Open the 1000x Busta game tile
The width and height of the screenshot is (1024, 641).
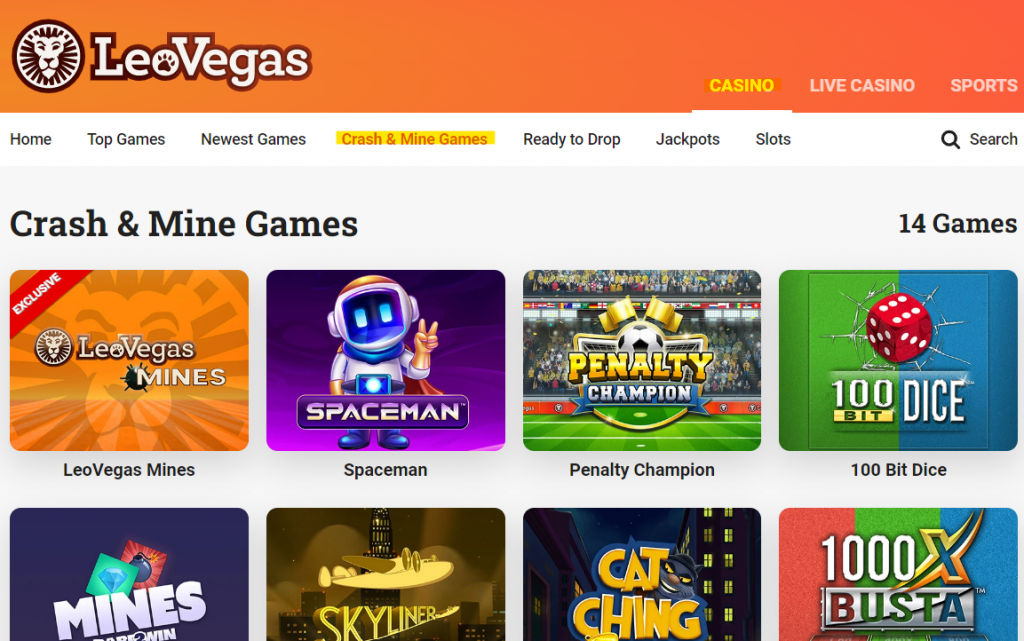(x=898, y=574)
